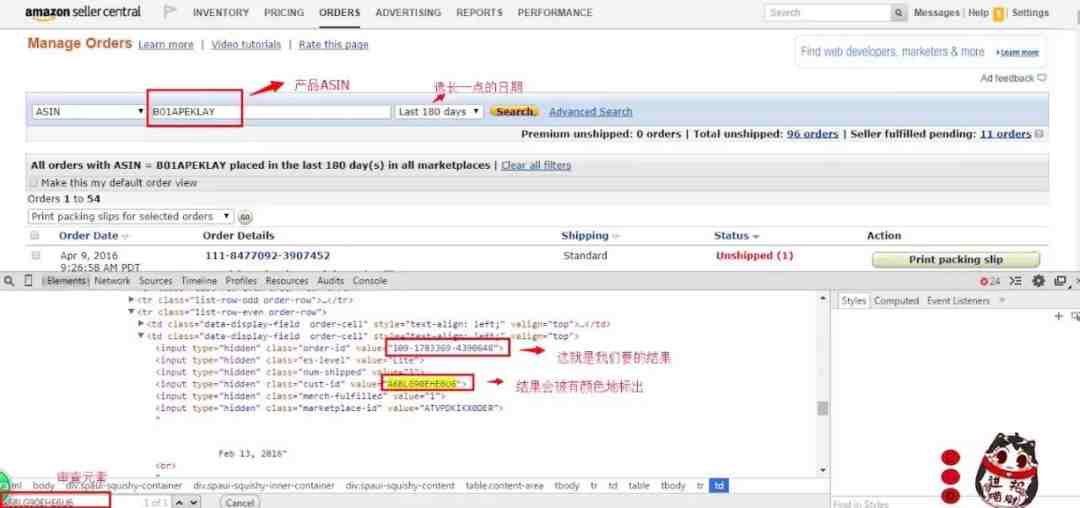Sort by Shipping column header
The height and width of the screenshot is (508, 1080).
[590, 235]
